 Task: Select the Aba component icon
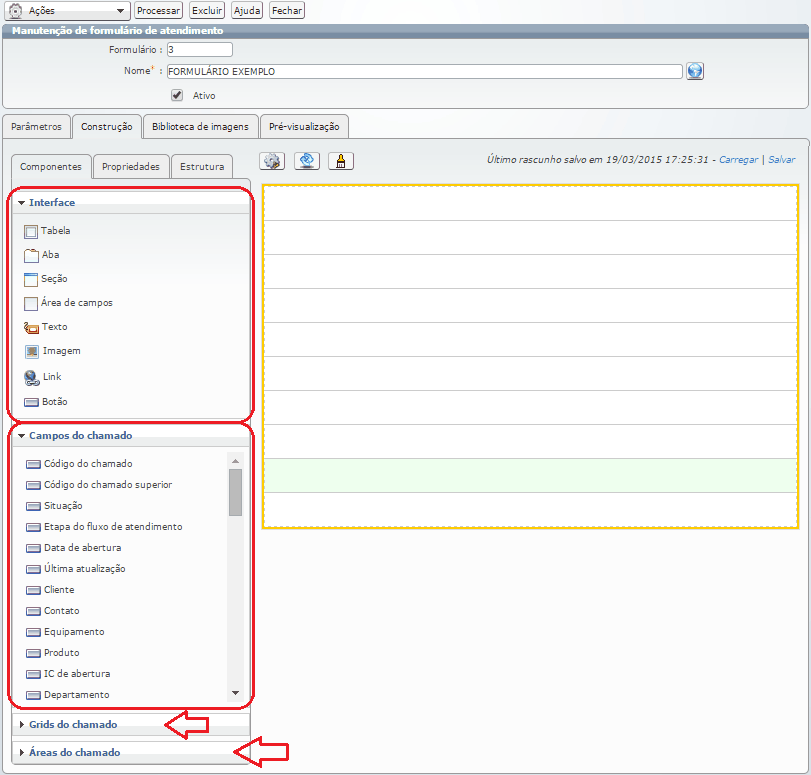(x=31, y=255)
